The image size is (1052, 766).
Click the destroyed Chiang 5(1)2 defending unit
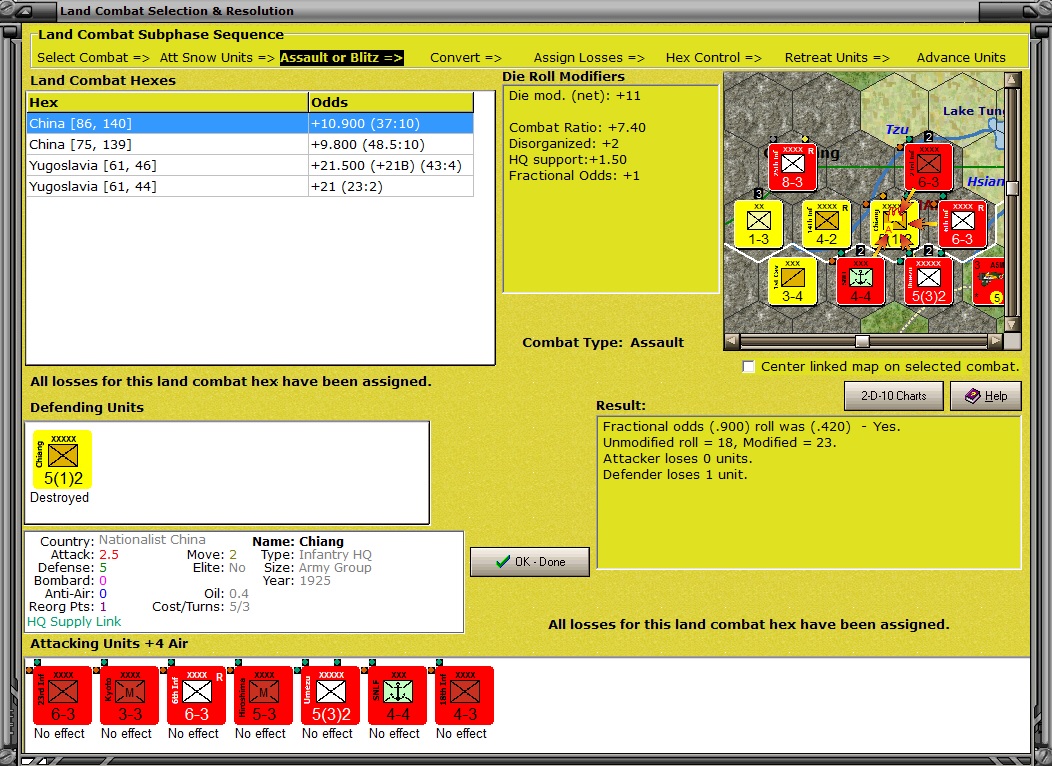click(62, 459)
